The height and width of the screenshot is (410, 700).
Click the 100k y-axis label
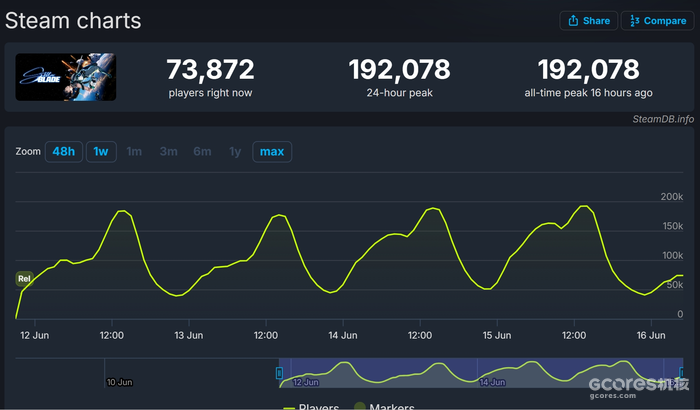pos(673,255)
